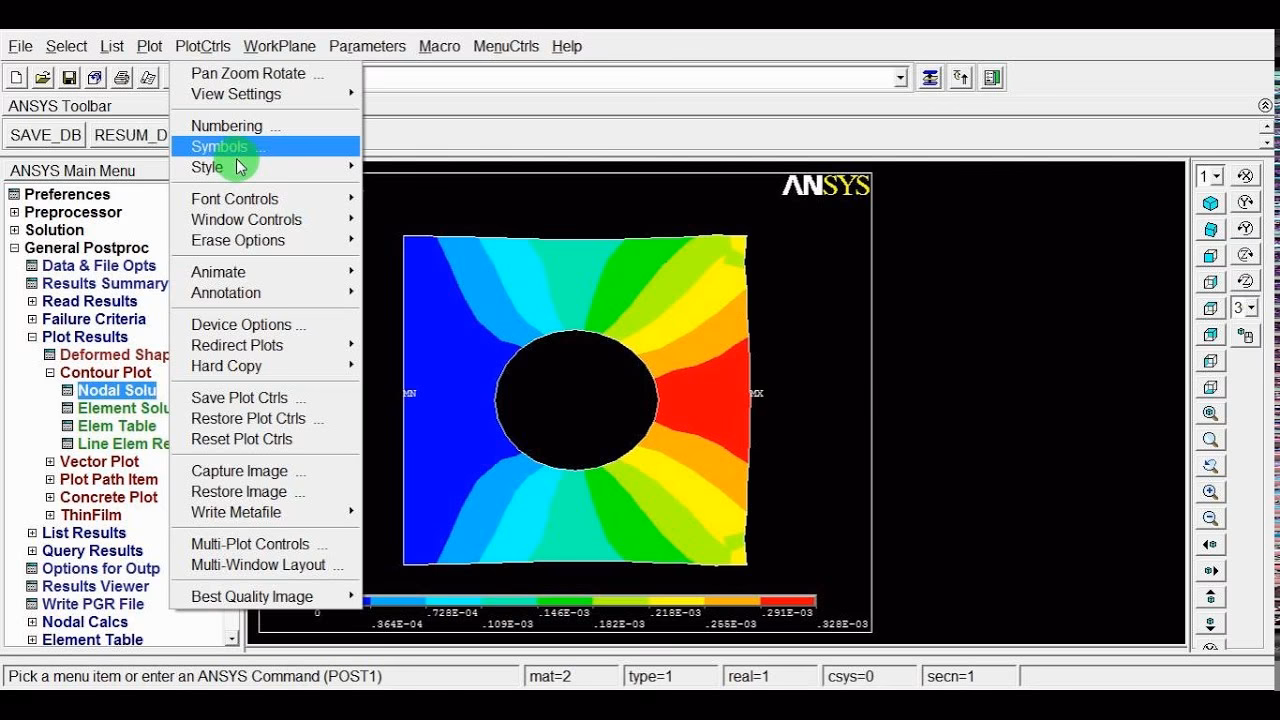
Task: Expand the Vector Plot tree node
Action: click(50, 461)
